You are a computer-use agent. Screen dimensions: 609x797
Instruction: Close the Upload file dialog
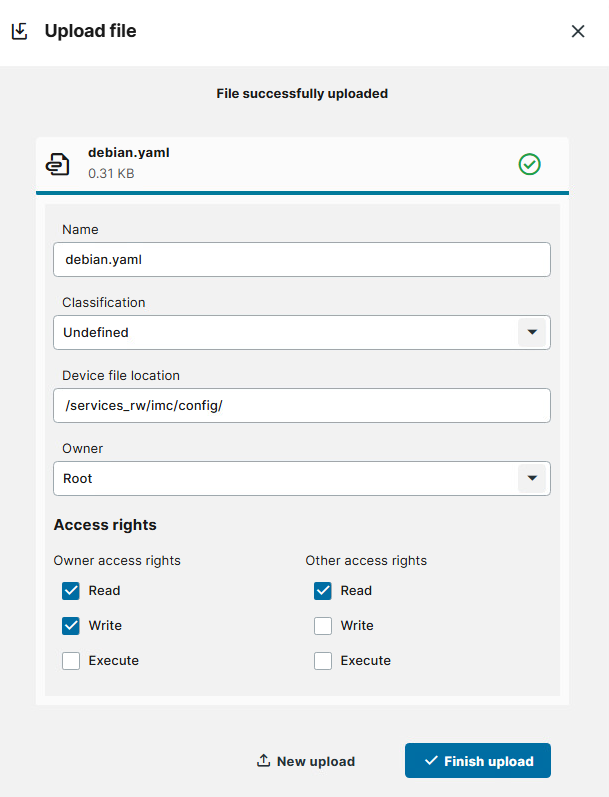[578, 31]
